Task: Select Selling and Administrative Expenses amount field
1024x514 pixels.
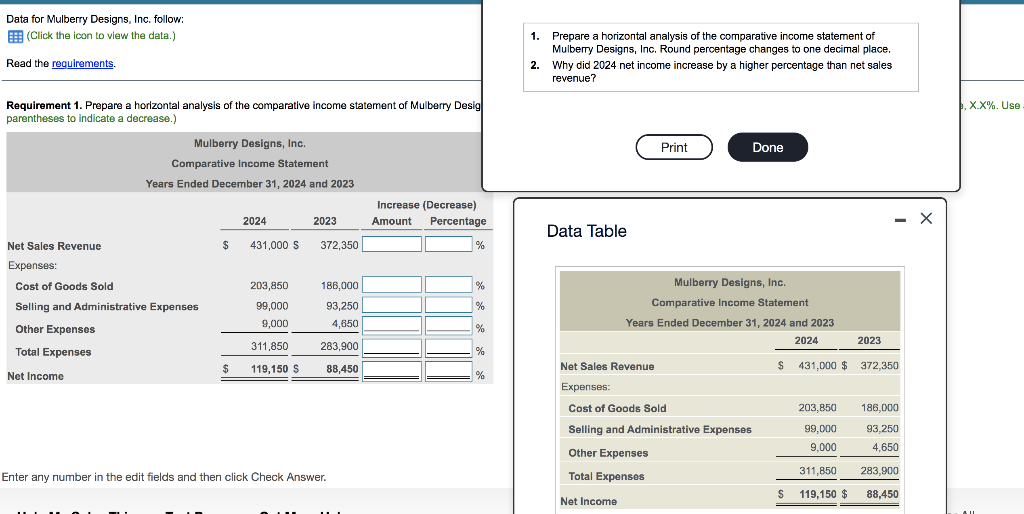Action: [392, 305]
